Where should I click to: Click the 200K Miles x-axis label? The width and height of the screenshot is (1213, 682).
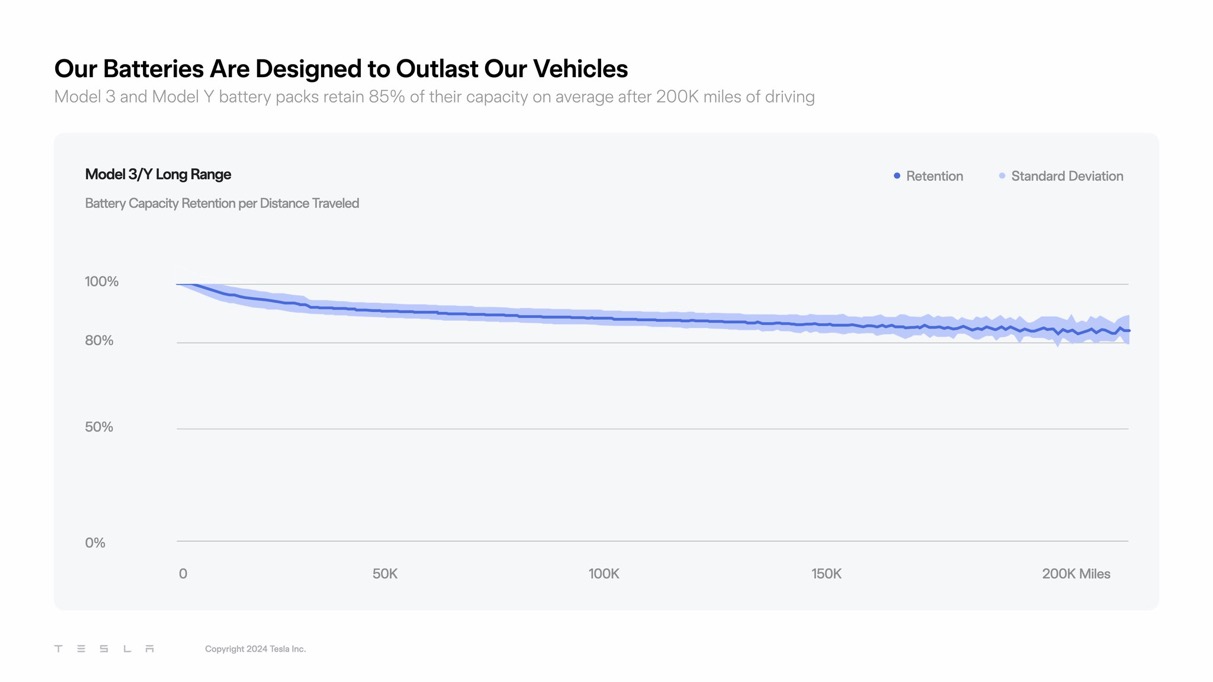click(x=1076, y=574)
